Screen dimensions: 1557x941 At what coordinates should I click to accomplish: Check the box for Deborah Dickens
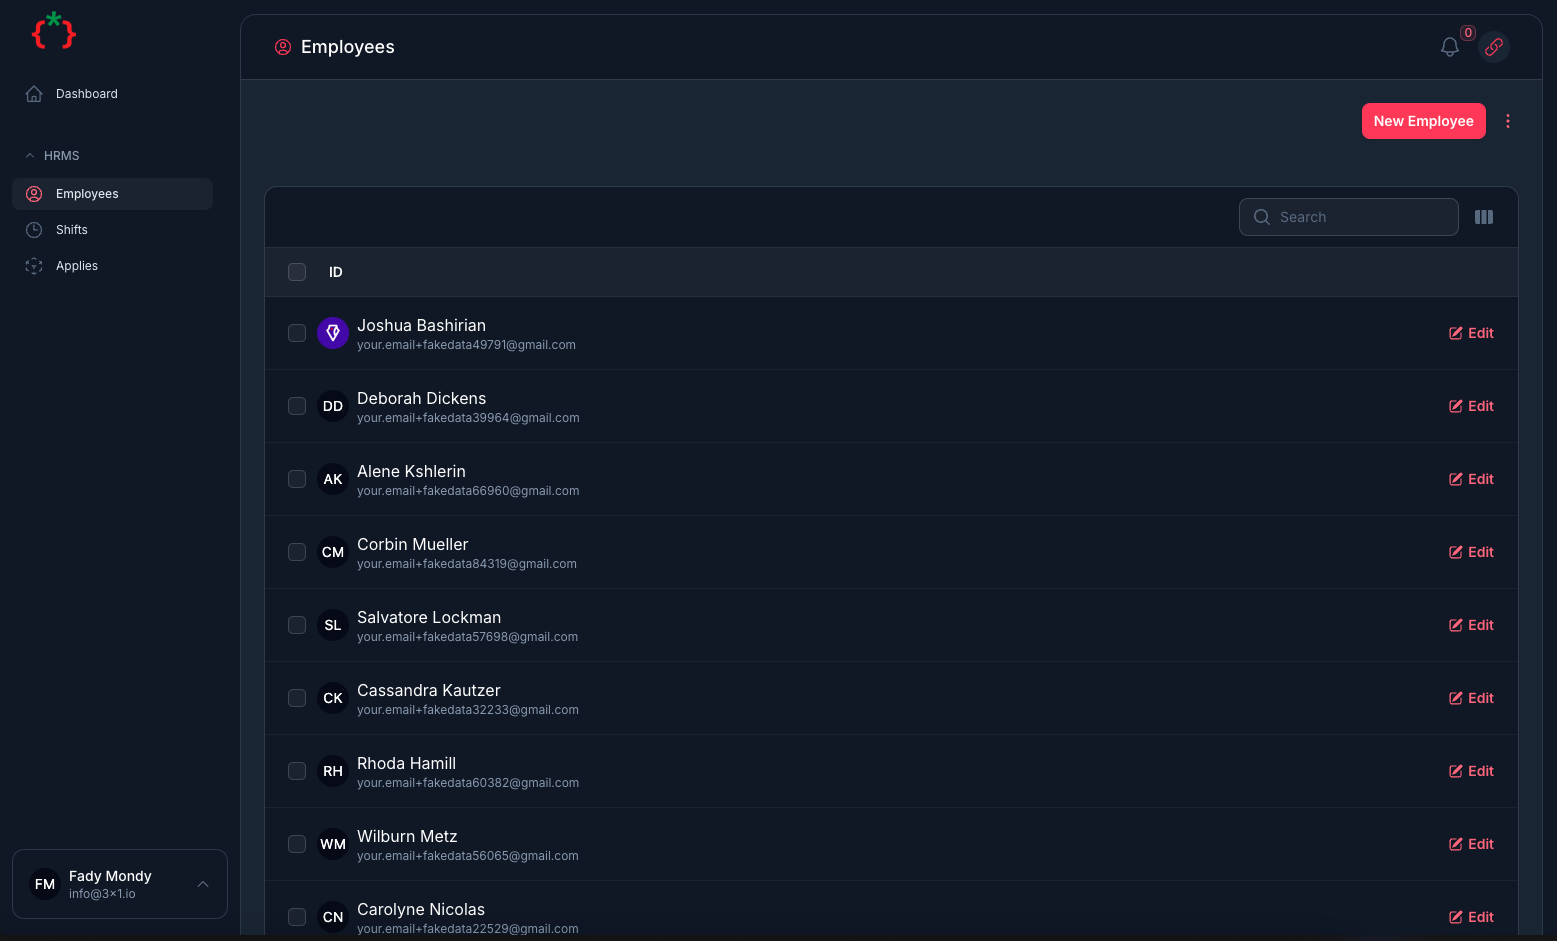point(297,406)
